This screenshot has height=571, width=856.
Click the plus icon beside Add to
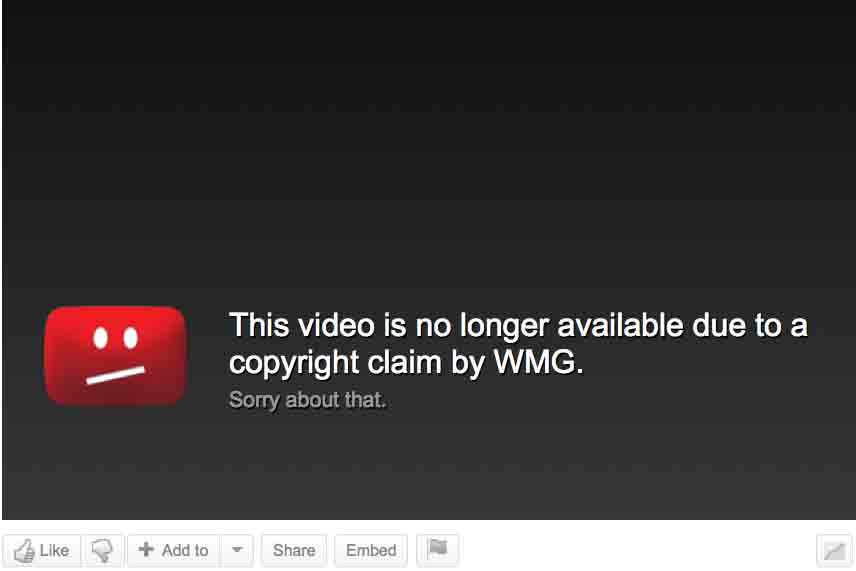(146, 549)
